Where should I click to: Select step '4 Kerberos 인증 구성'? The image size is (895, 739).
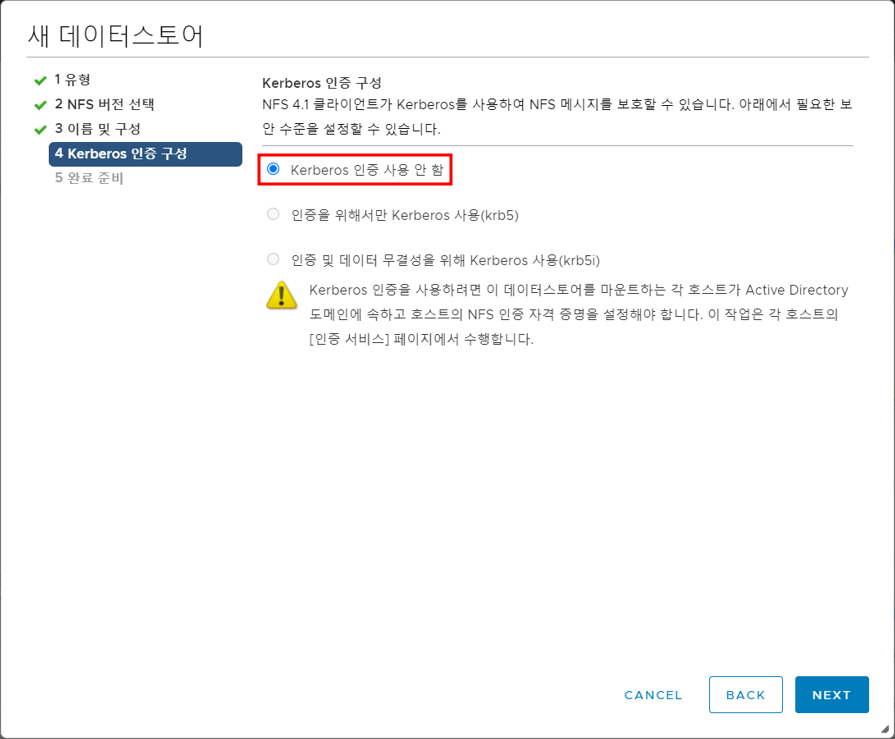tap(146, 154)
